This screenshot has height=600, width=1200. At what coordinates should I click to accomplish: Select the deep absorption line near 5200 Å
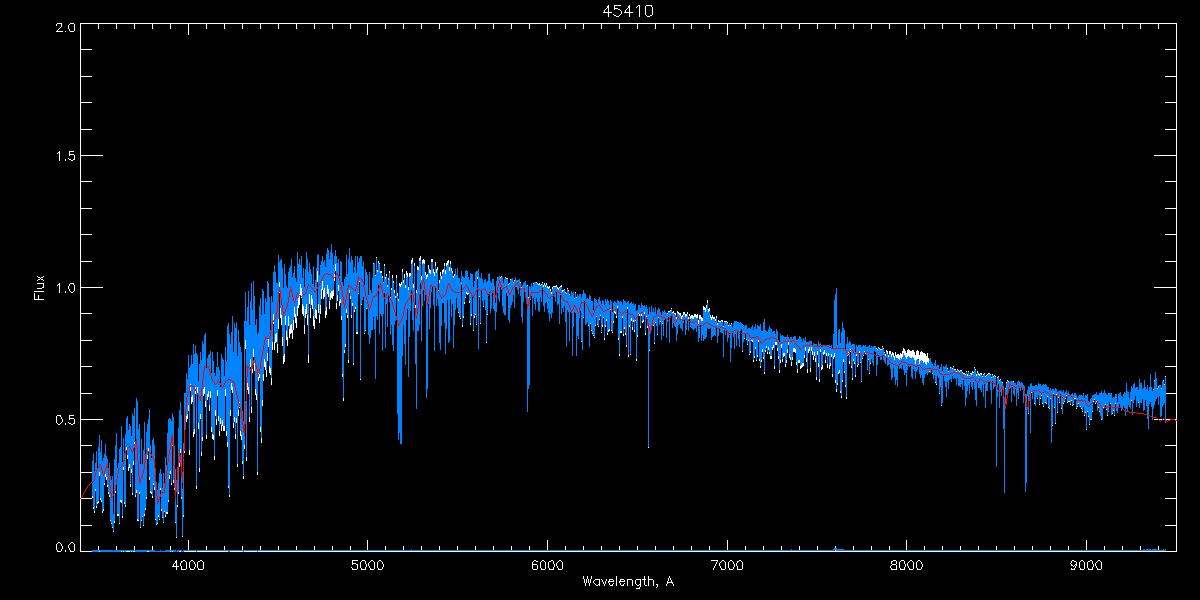click(x=400, y=438)
